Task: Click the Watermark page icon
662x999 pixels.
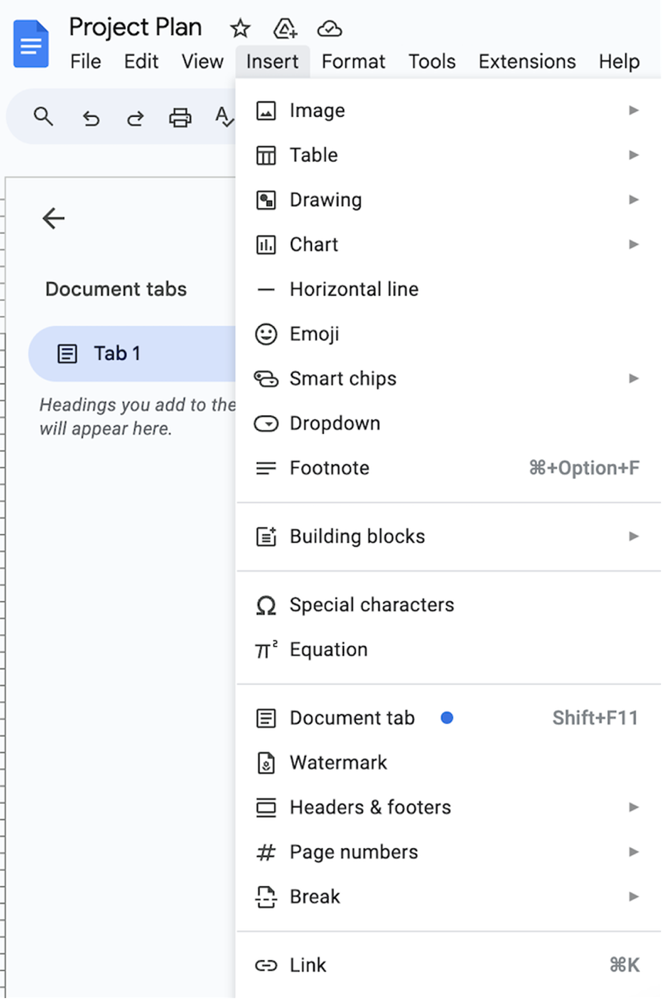Action: pos(266,763)
